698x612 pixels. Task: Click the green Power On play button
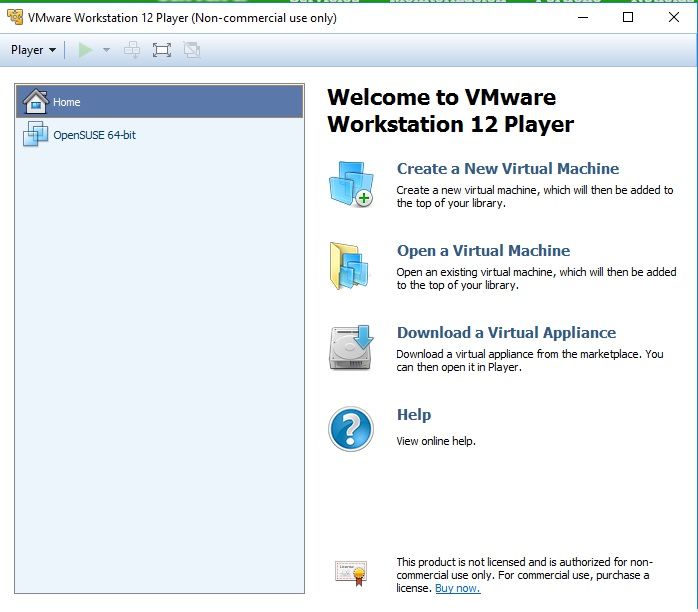point(85,50)
